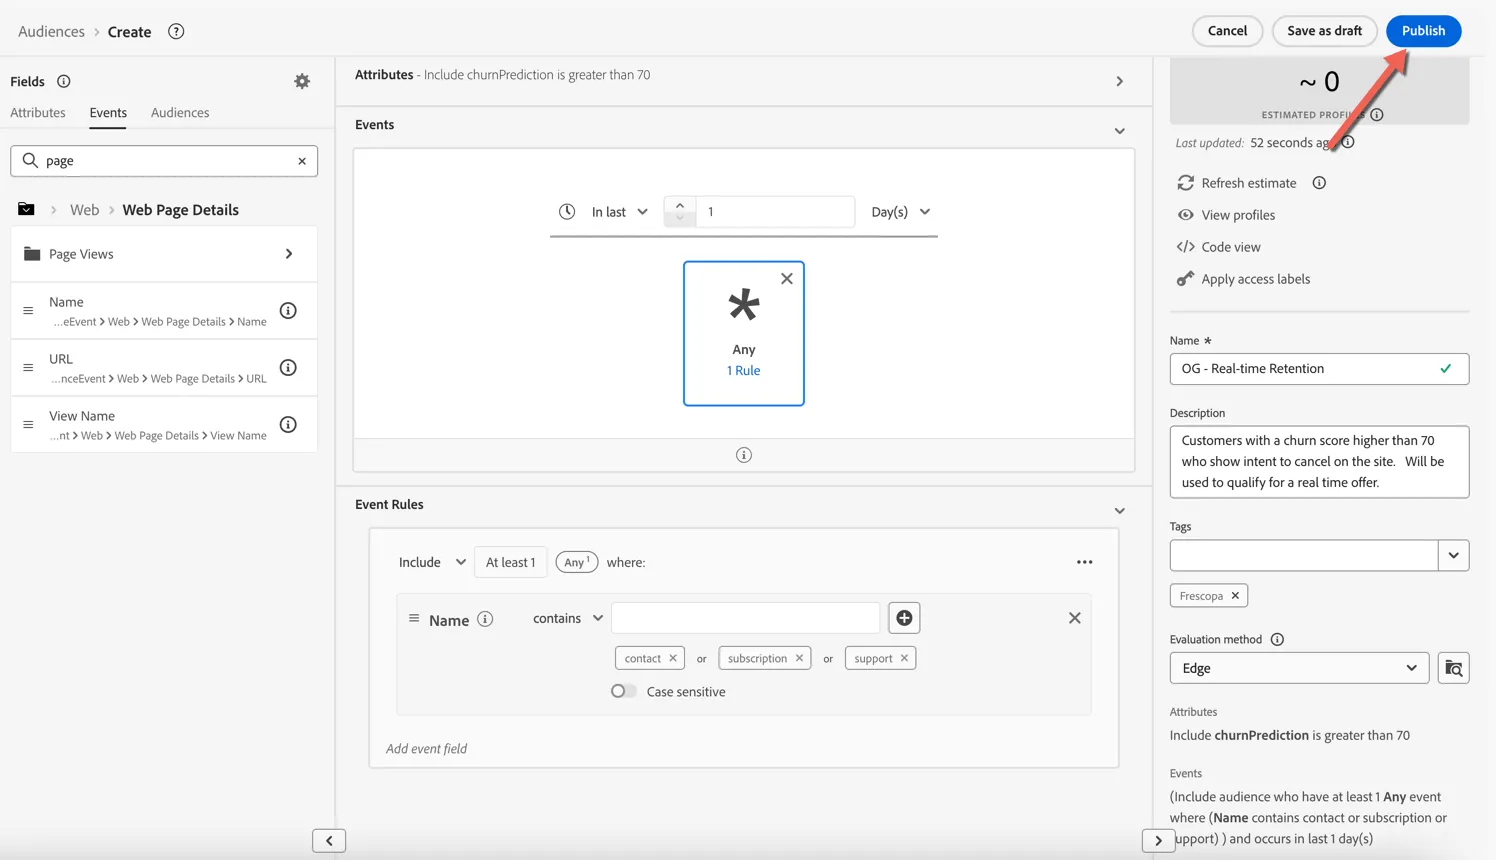Click the Publish button
This screenshot has width=1496, height=860.
click(x=1423, y=31)
